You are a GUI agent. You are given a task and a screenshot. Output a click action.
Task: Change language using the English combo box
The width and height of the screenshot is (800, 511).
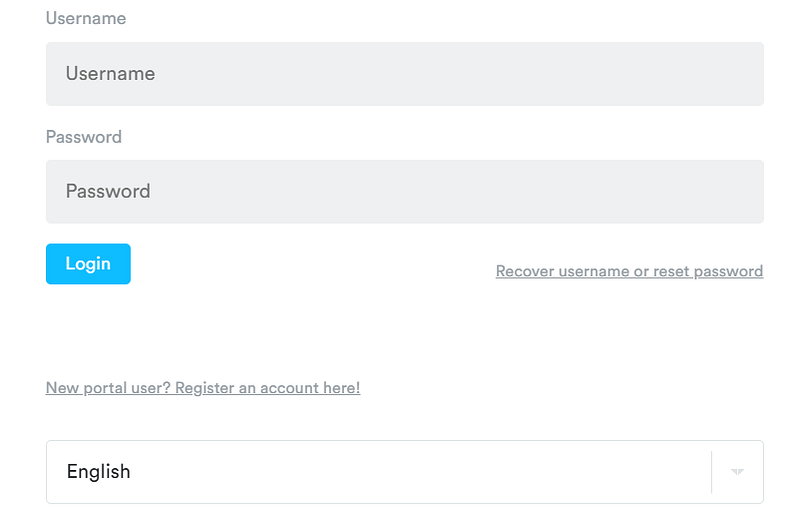coord(405,472)
